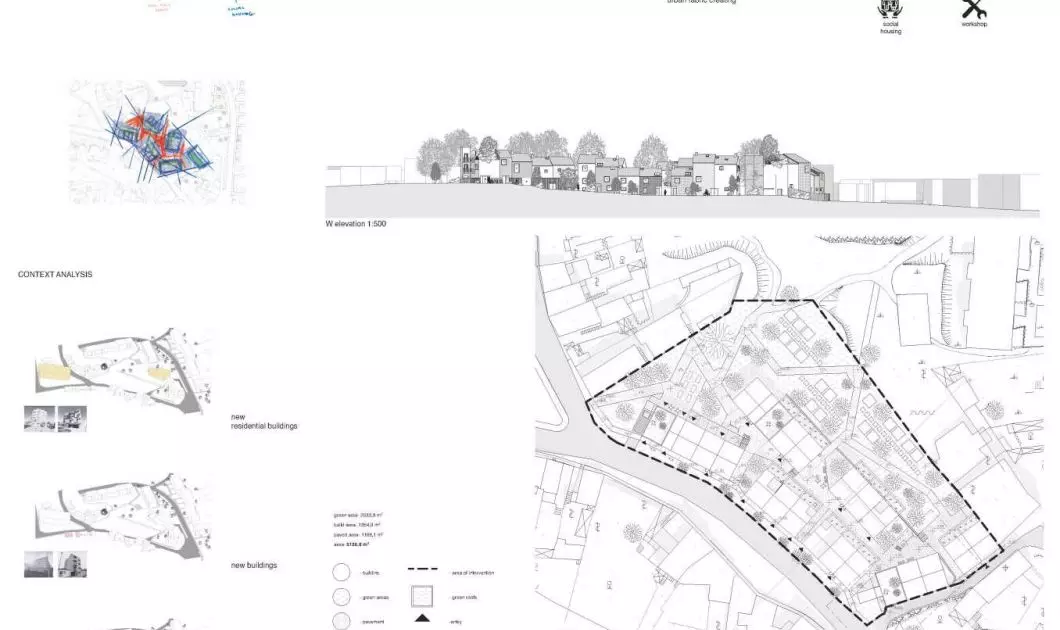The height and width of the screenshot is (630, 1060).
Task: Click the pavement circle legend symbol
Action: pos(341,621)
